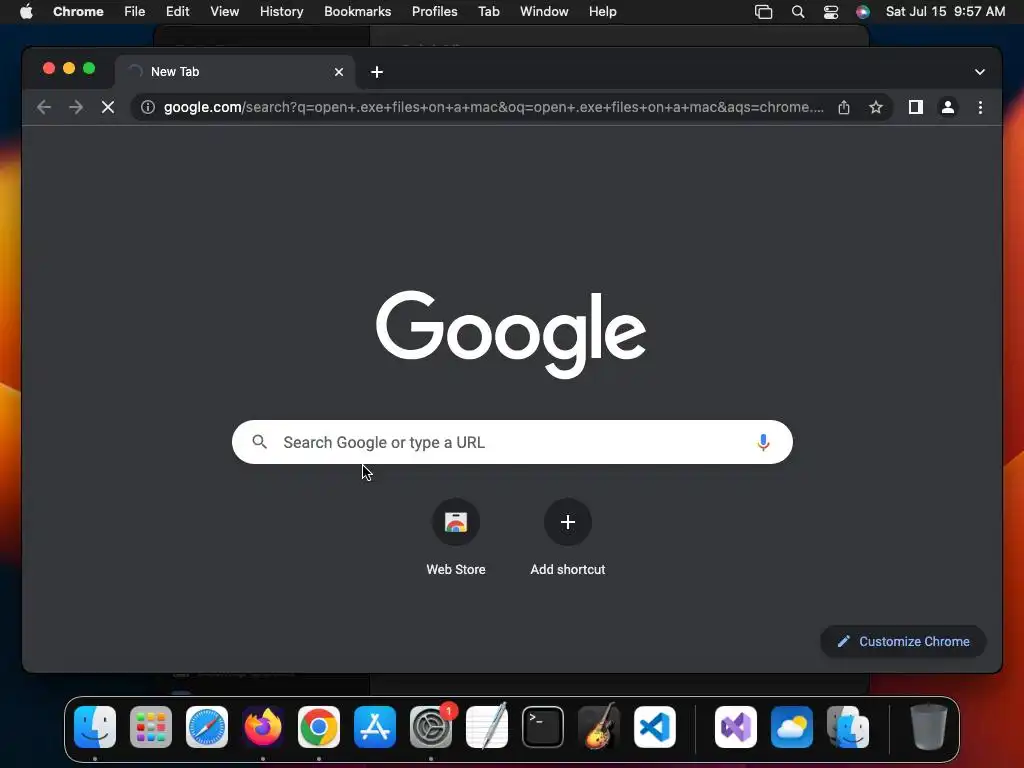Open the Help menu
Image resolution: width=1024 pixels, height=768 pixels.
pyautogui.click(x=602, y=12)
